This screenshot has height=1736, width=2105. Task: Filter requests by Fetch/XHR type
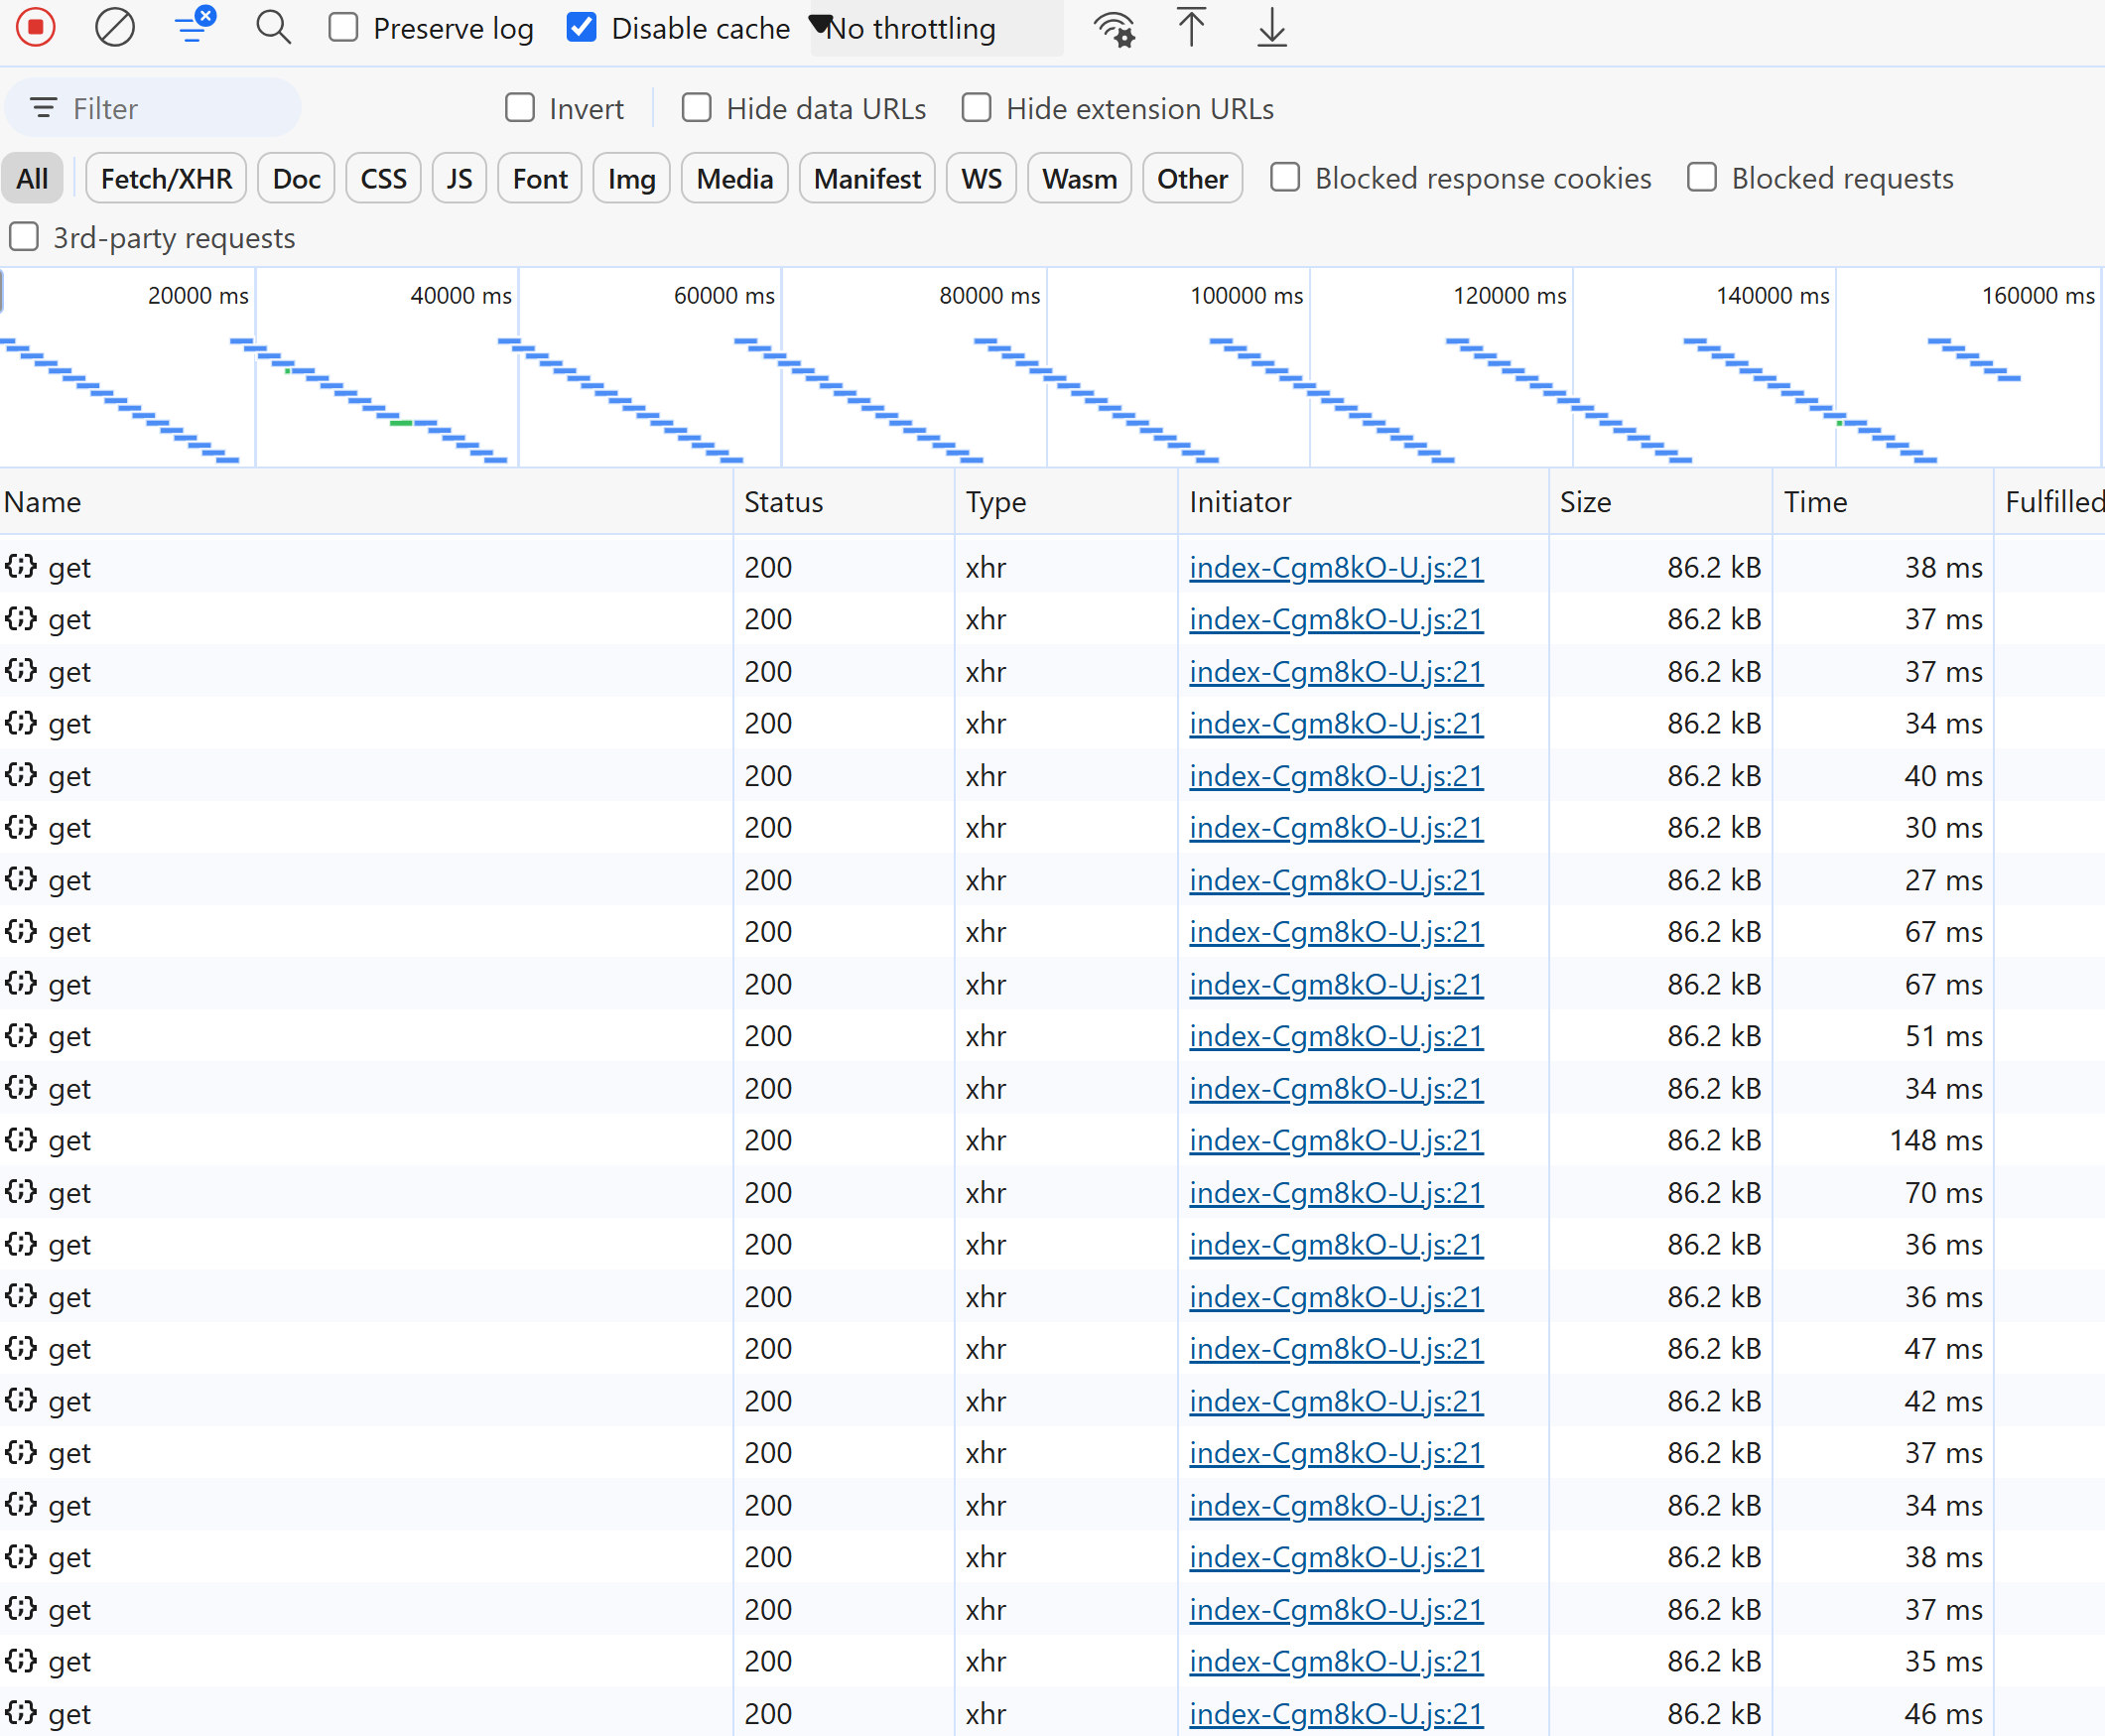[x=166, y=178]
